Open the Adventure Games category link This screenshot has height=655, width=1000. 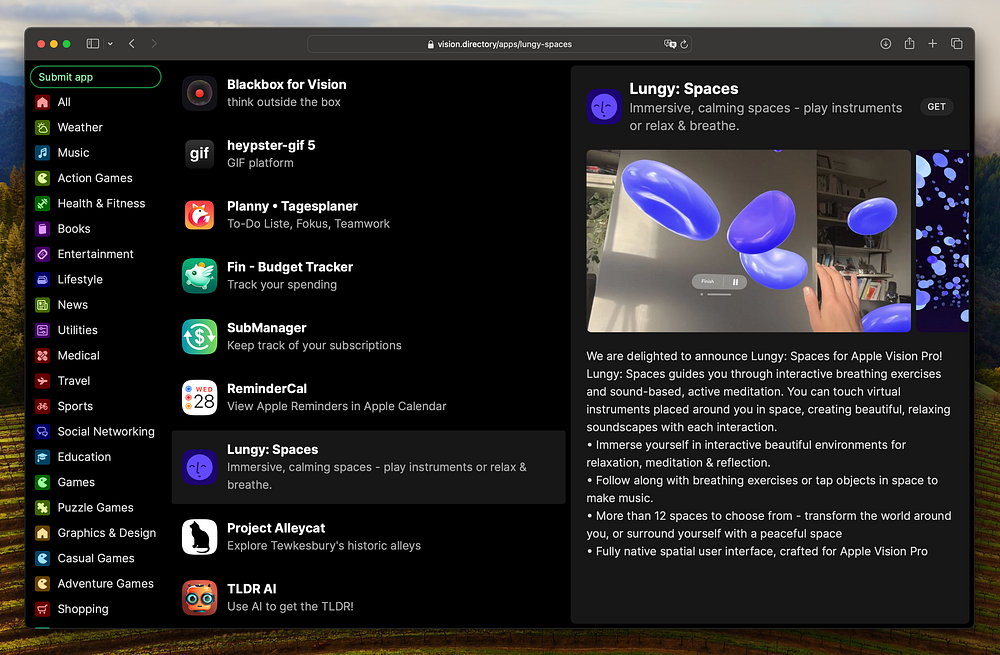105,584
